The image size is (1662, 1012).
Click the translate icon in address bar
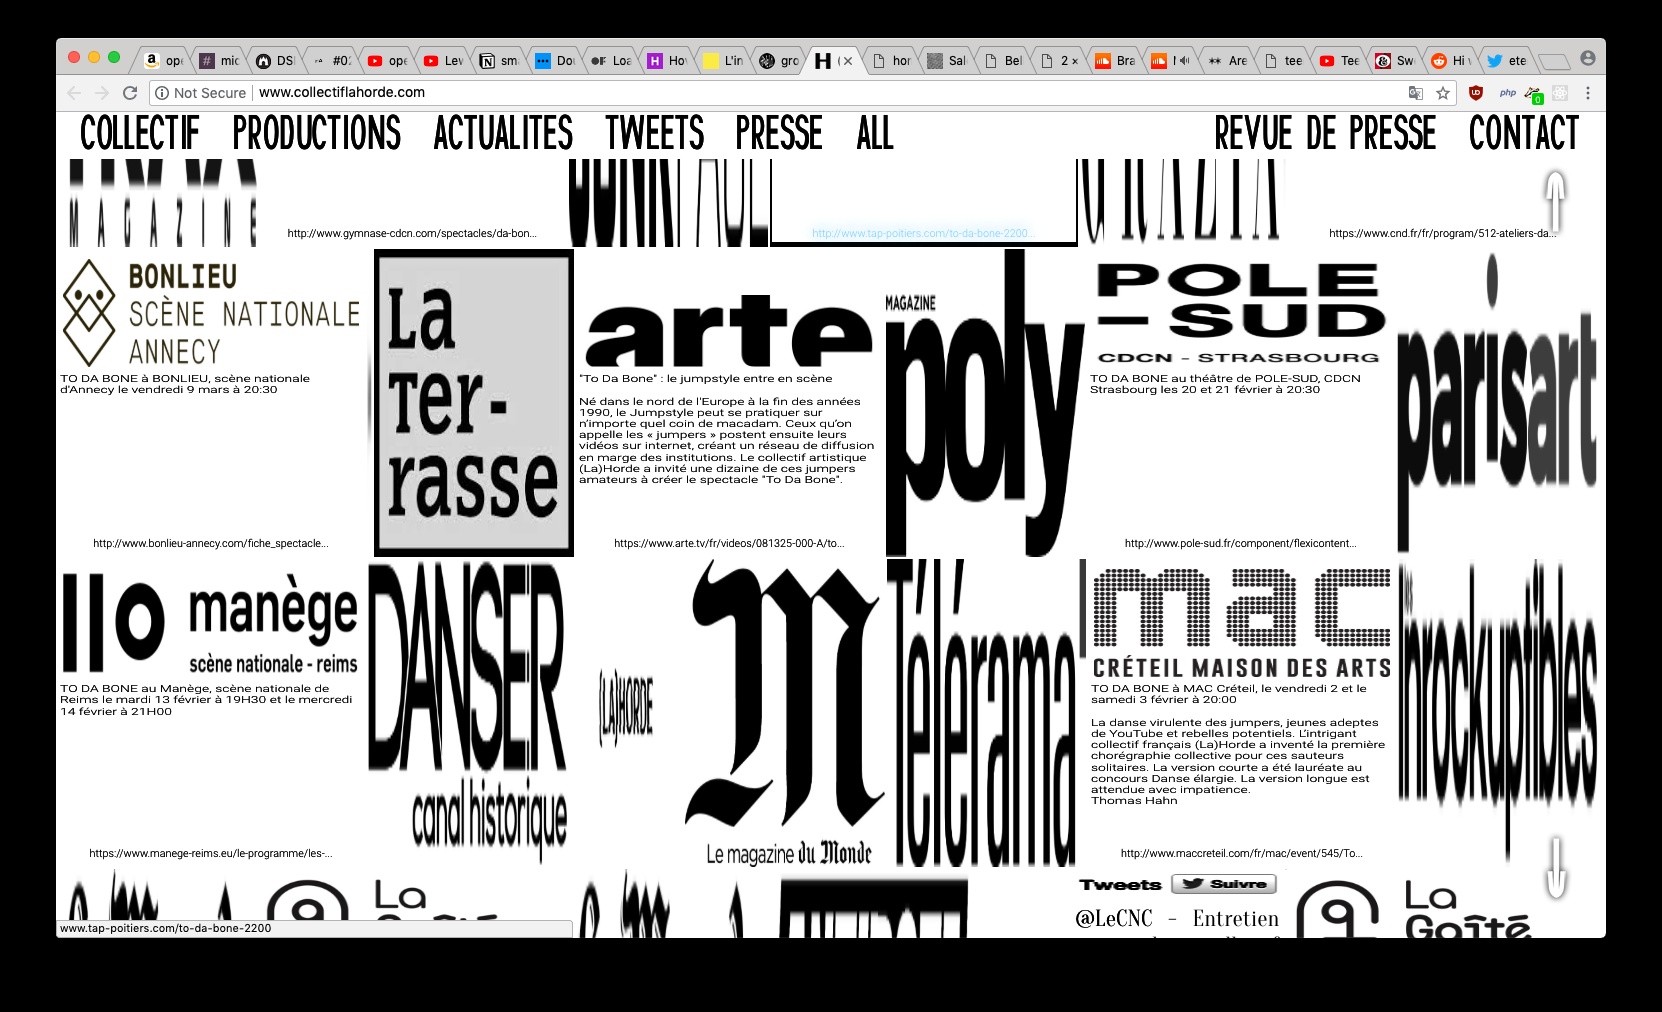tap(1415, 93)
